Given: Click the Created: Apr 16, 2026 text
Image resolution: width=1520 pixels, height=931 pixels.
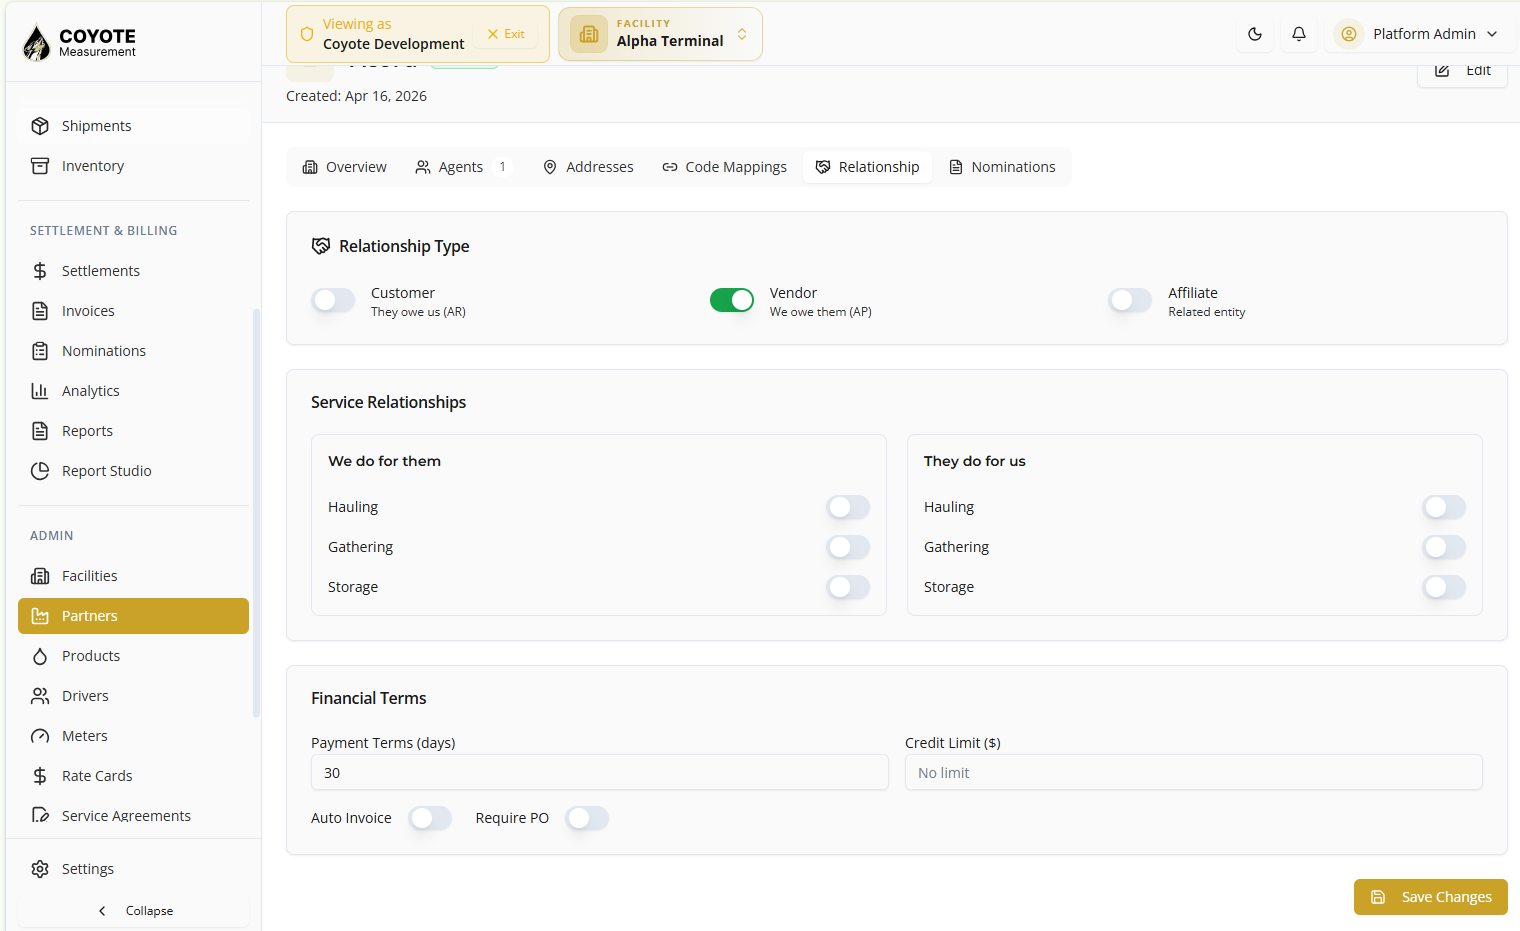Looking at the screenshot, I should 356,96.
